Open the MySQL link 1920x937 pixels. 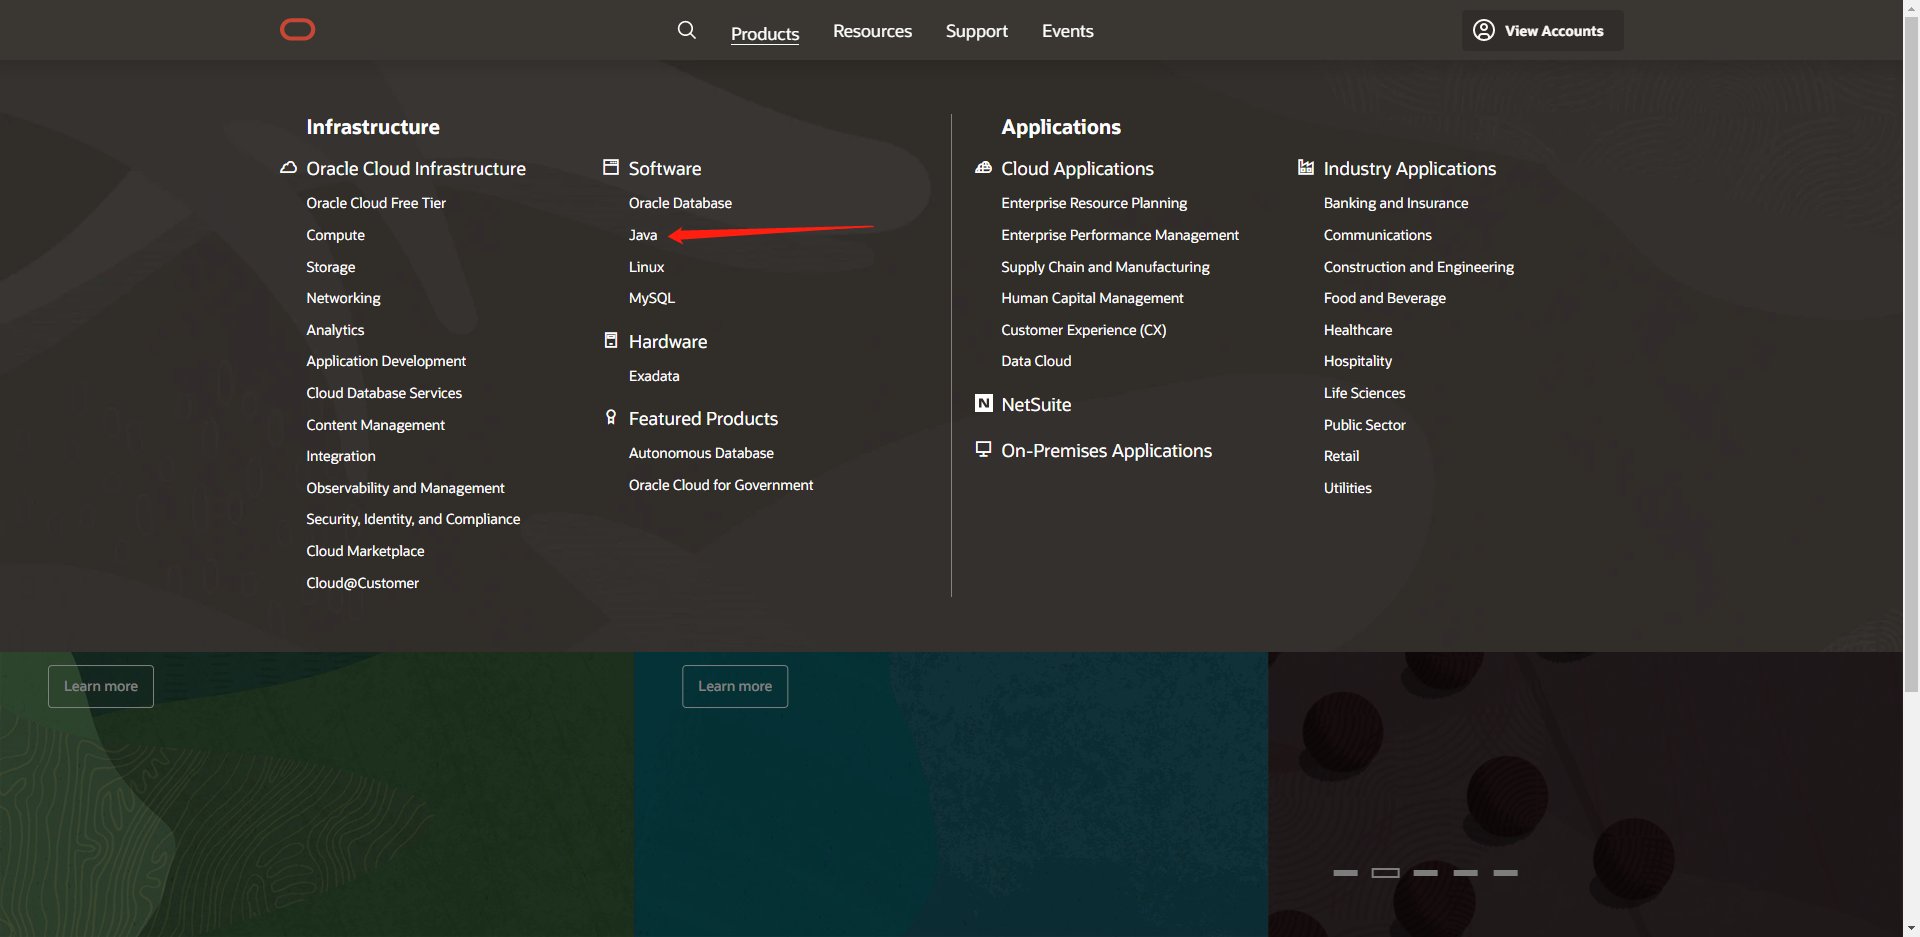[652, 298]
